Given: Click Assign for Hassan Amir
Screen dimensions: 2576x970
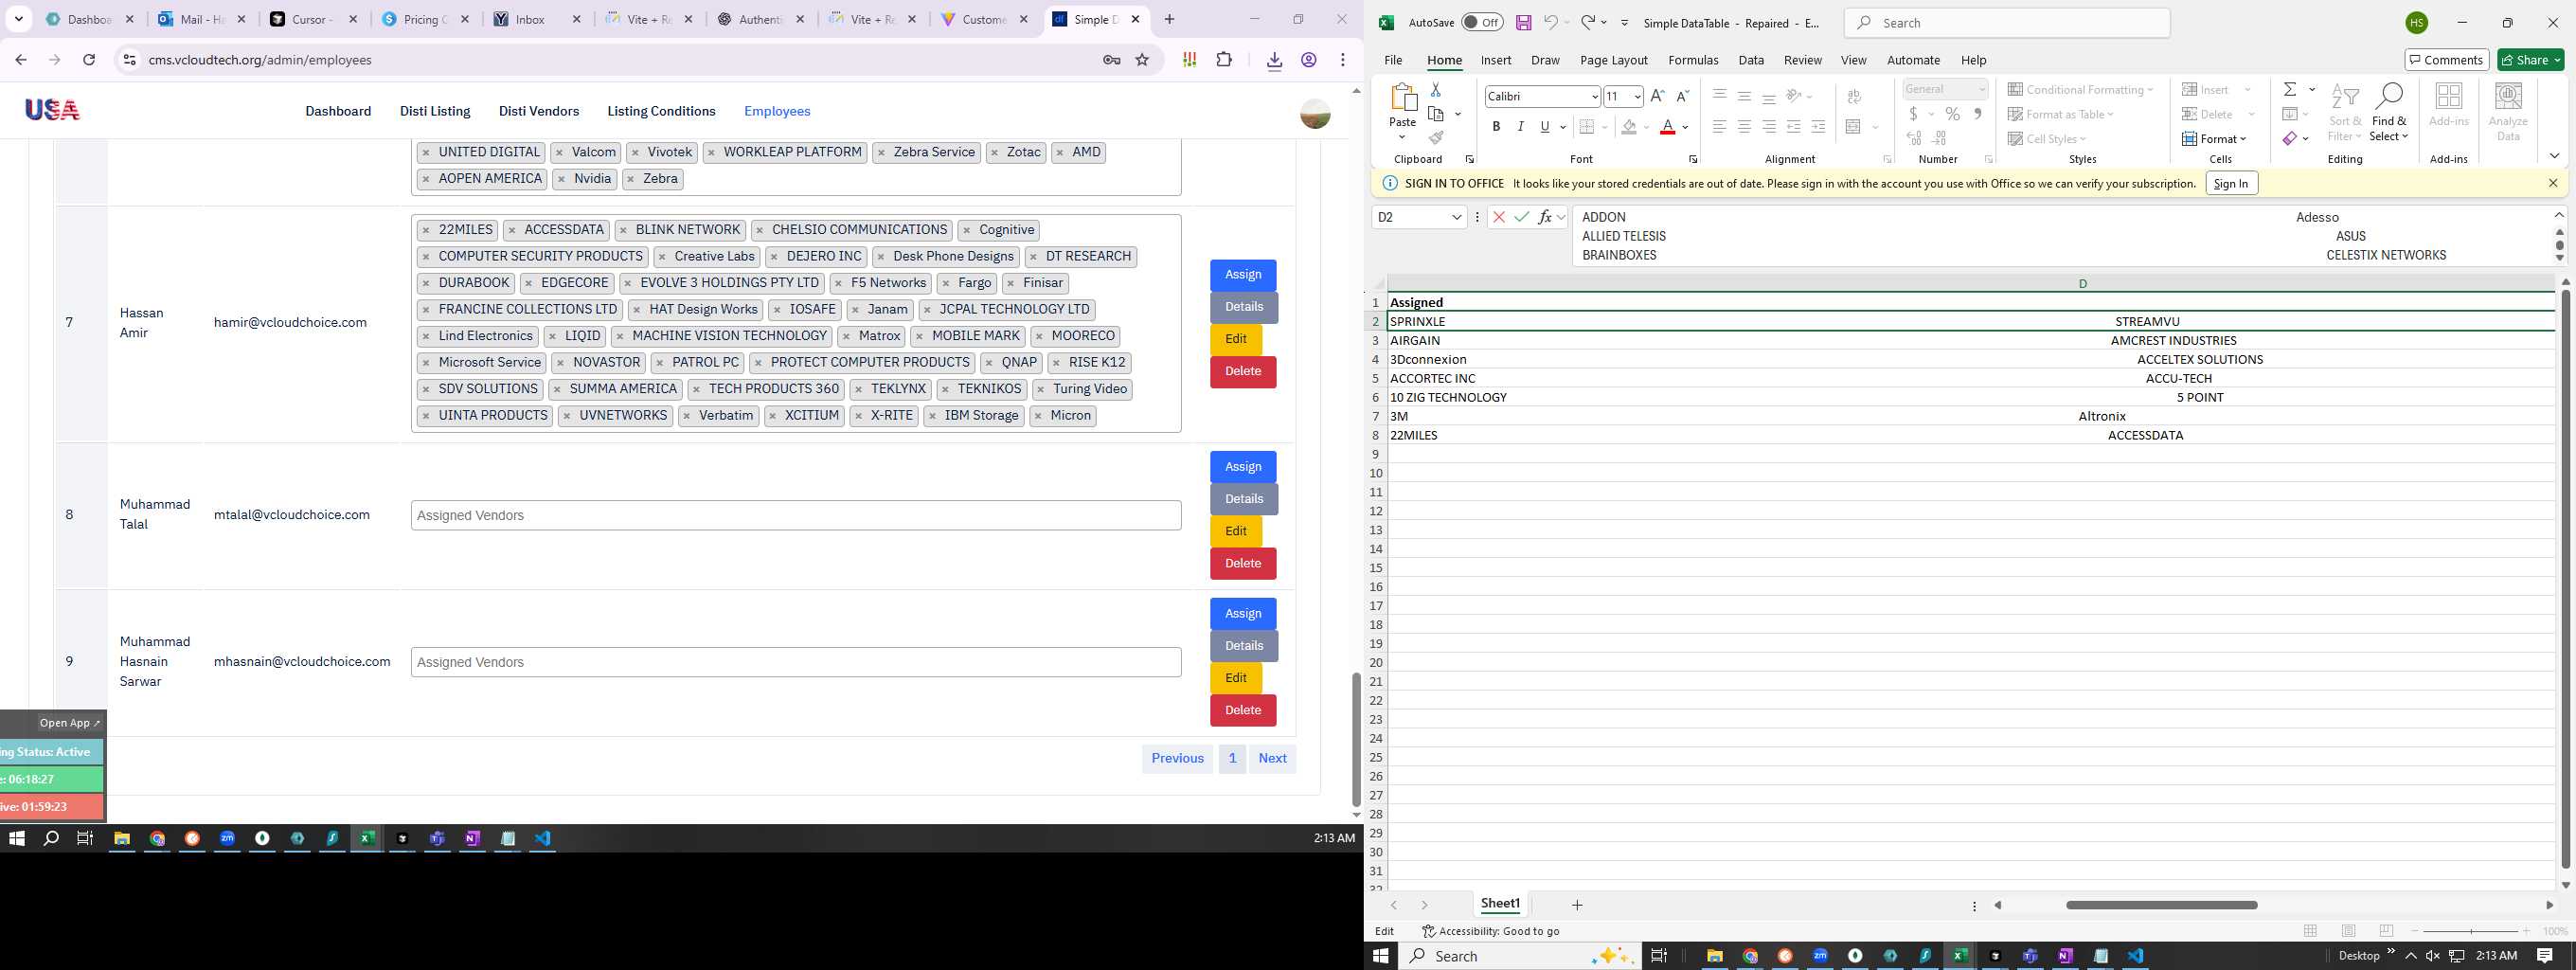Looking at the screenshot, I should [x=1243, y=275].
